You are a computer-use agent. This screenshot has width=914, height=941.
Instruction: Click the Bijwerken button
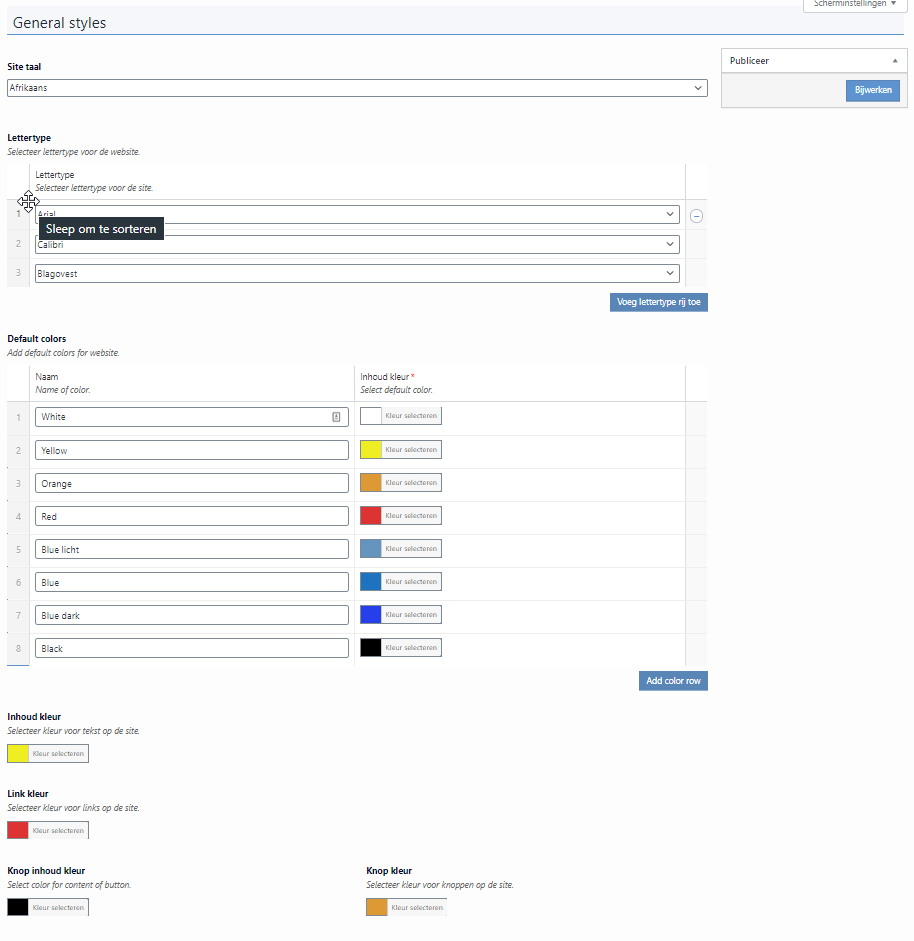click(x=873, y=91)
